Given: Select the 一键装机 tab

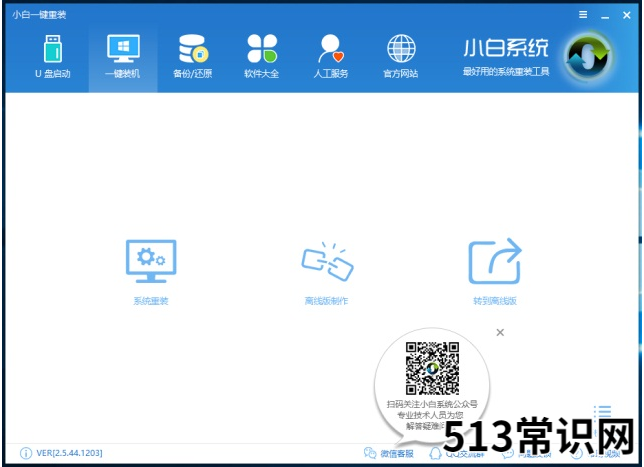Looking at the screenshot, I should [123, 57].
